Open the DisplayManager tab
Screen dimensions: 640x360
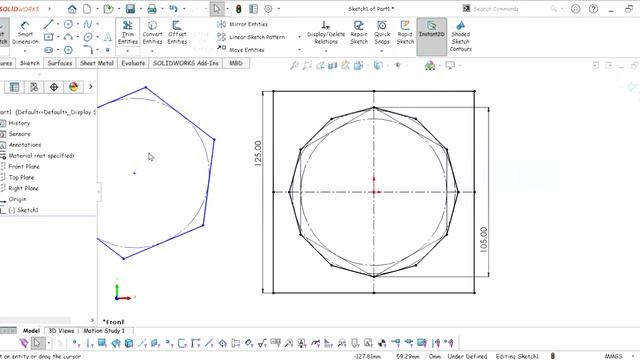(x=73, y=87)
